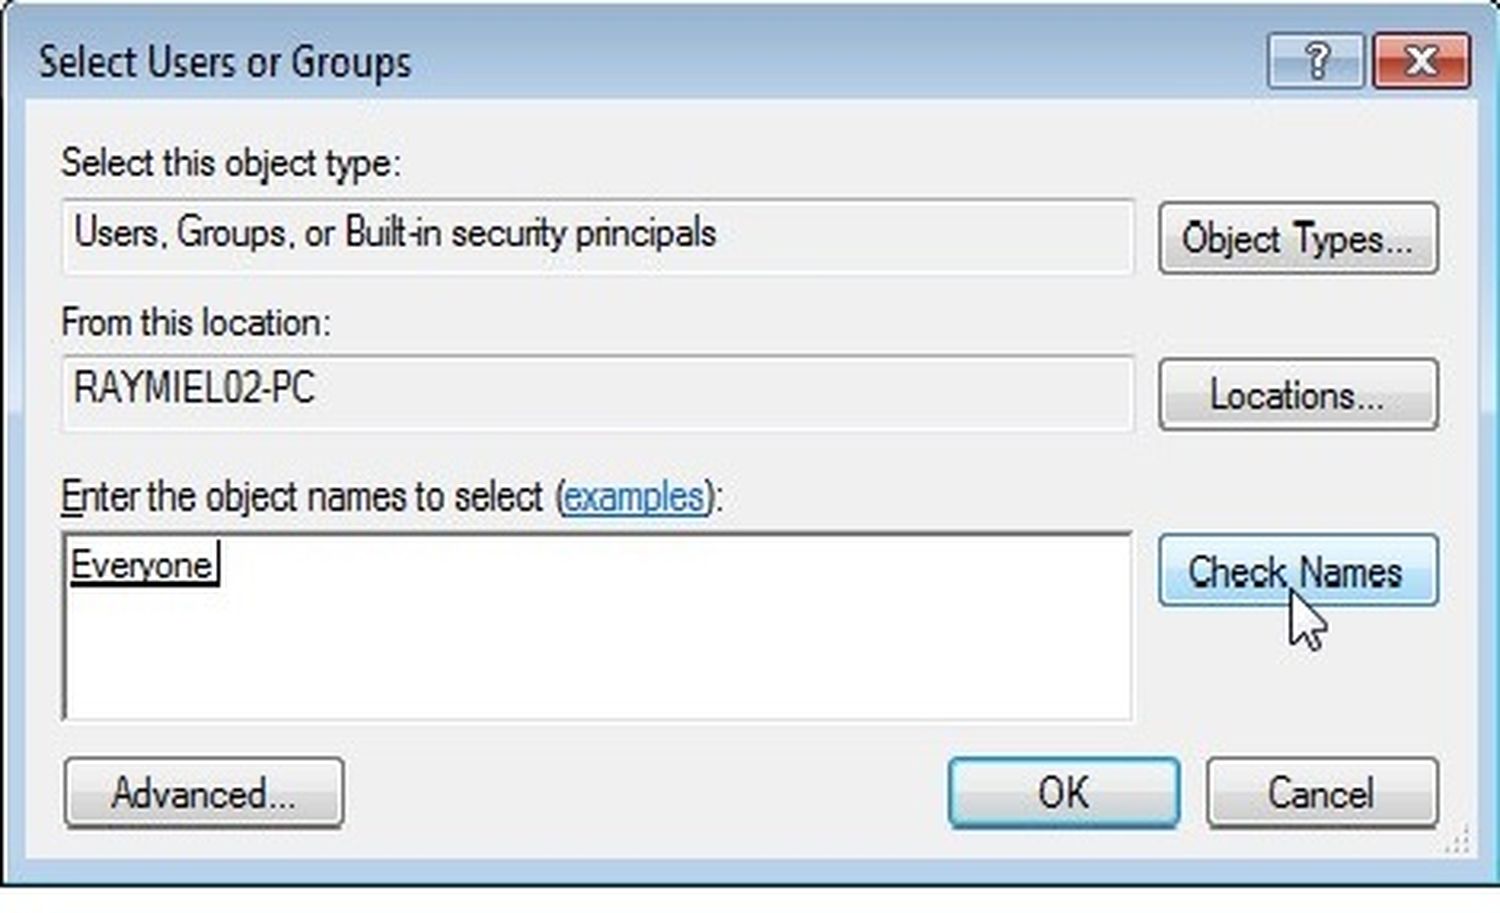This screenshot has width=1500, height=913.
Task: Select the underlined Everyone entry
Action: pos(142,565)
